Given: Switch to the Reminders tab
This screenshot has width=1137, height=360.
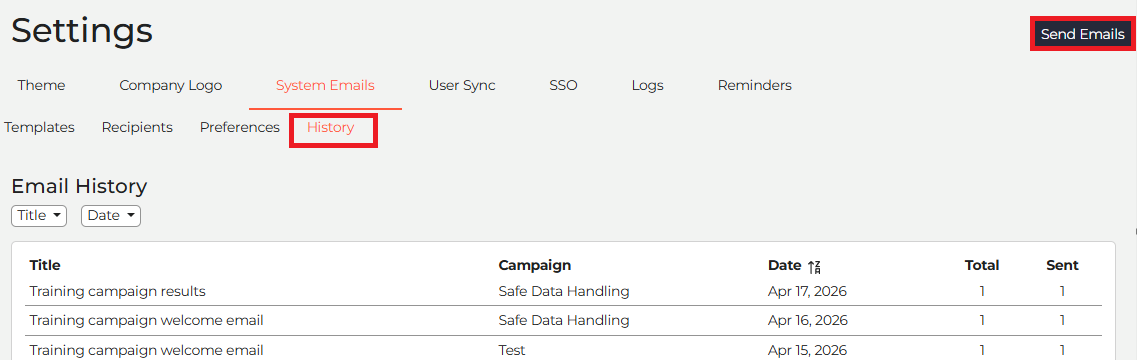Looking at the screenshot, I should pos(754,86).
